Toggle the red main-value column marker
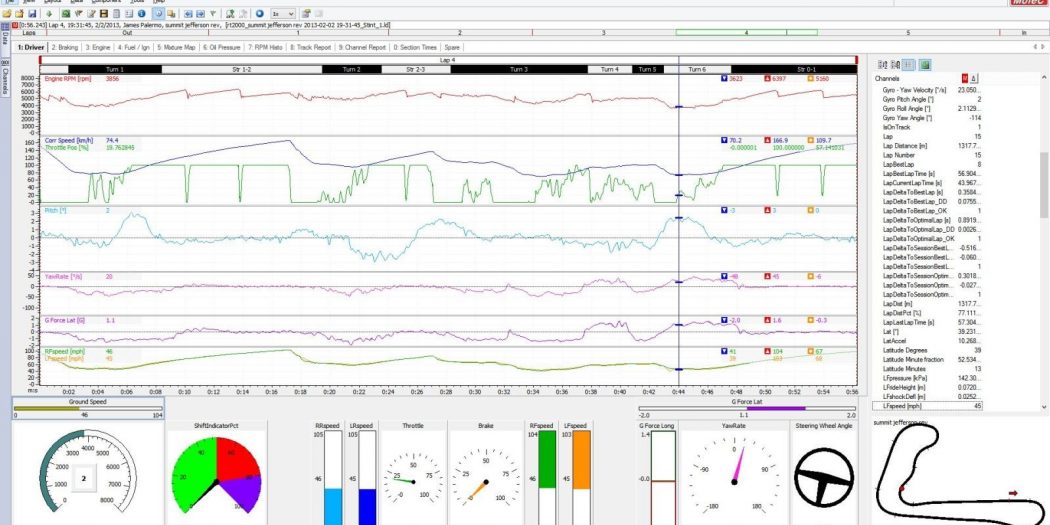1050x525 pixels. coord(964,78)
